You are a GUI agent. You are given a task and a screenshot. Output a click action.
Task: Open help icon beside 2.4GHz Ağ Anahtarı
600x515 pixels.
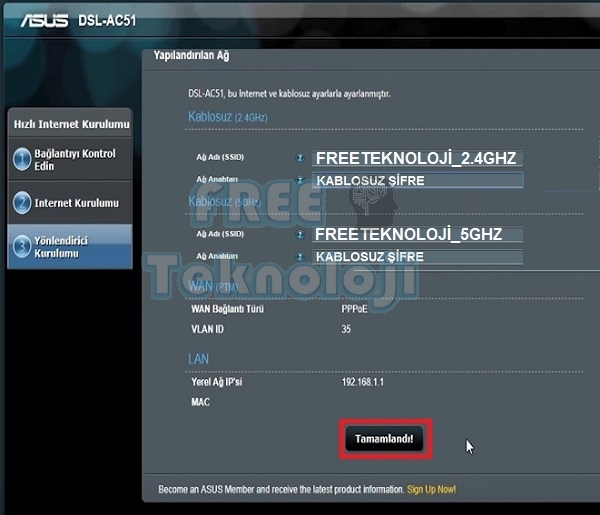[299, 179]
